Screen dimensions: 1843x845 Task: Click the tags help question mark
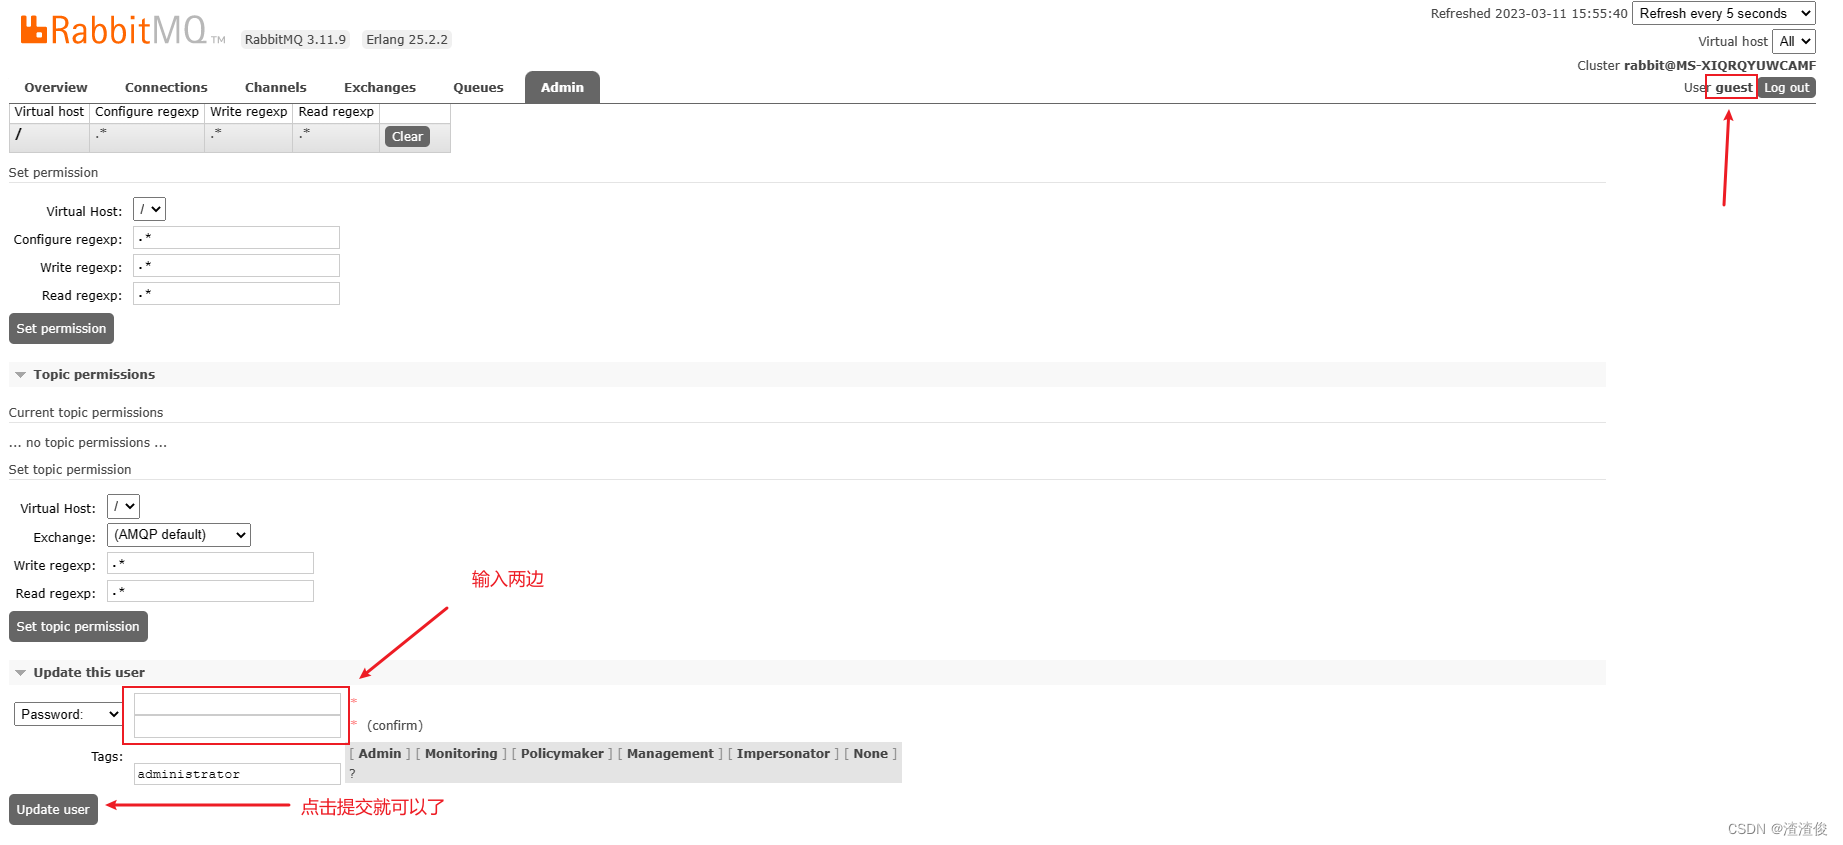(x=352, y=774)
